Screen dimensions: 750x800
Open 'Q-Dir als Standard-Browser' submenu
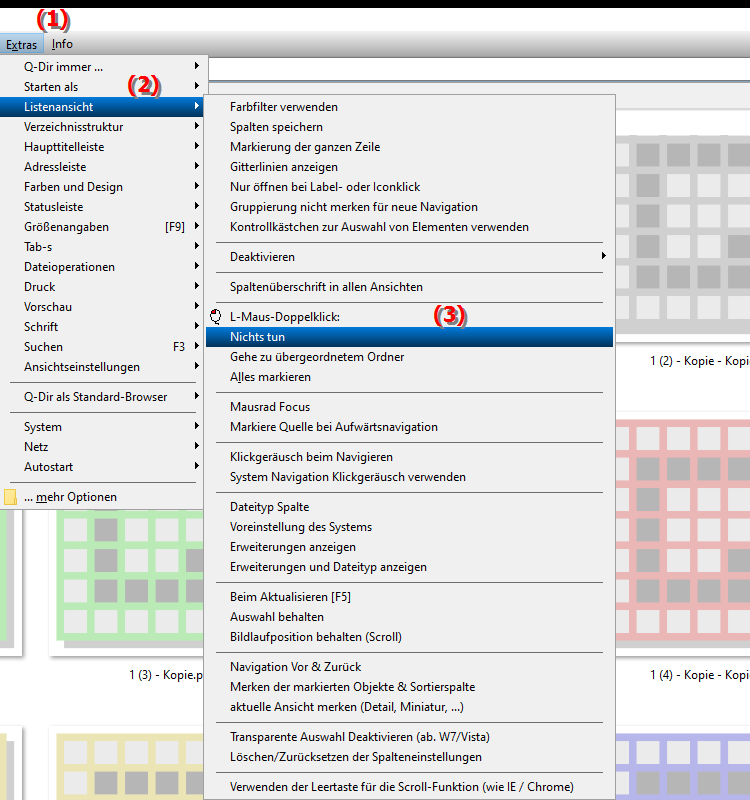(102, 397)
